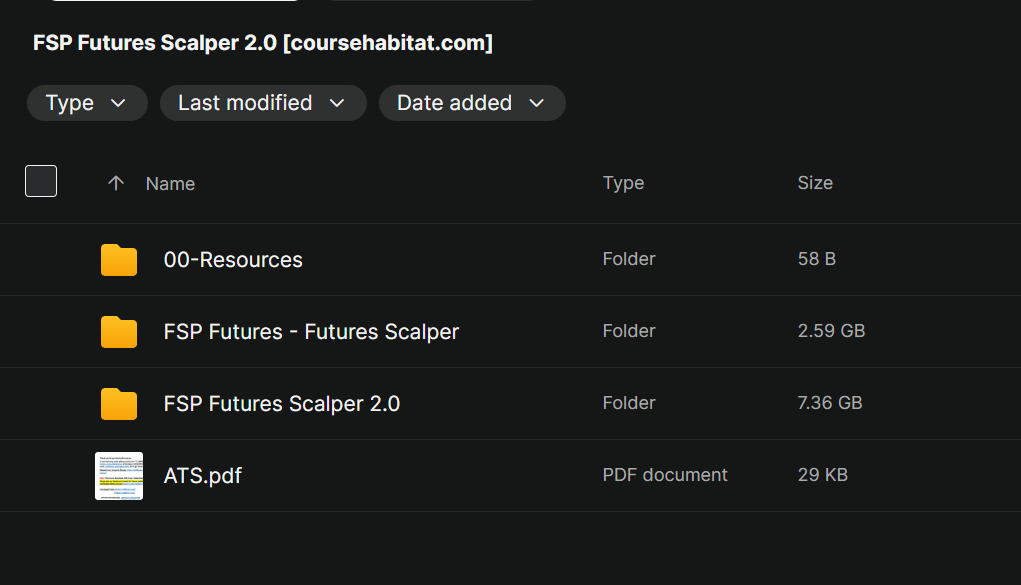Open the ATS.pdf file name
The height and width of the screenshot is (585, 1021).
click(x=203, y=476)
